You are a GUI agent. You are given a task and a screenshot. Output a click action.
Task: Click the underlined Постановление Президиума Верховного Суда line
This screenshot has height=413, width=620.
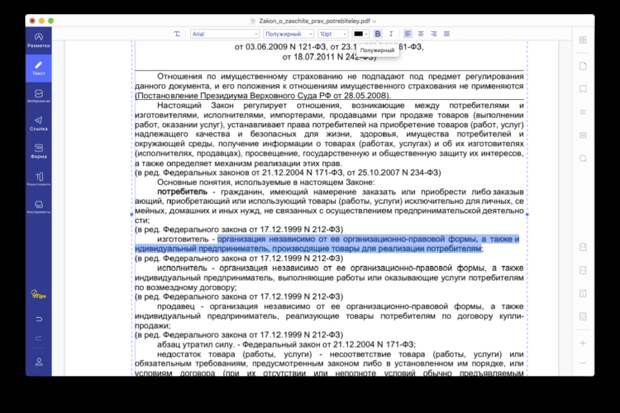263,95
